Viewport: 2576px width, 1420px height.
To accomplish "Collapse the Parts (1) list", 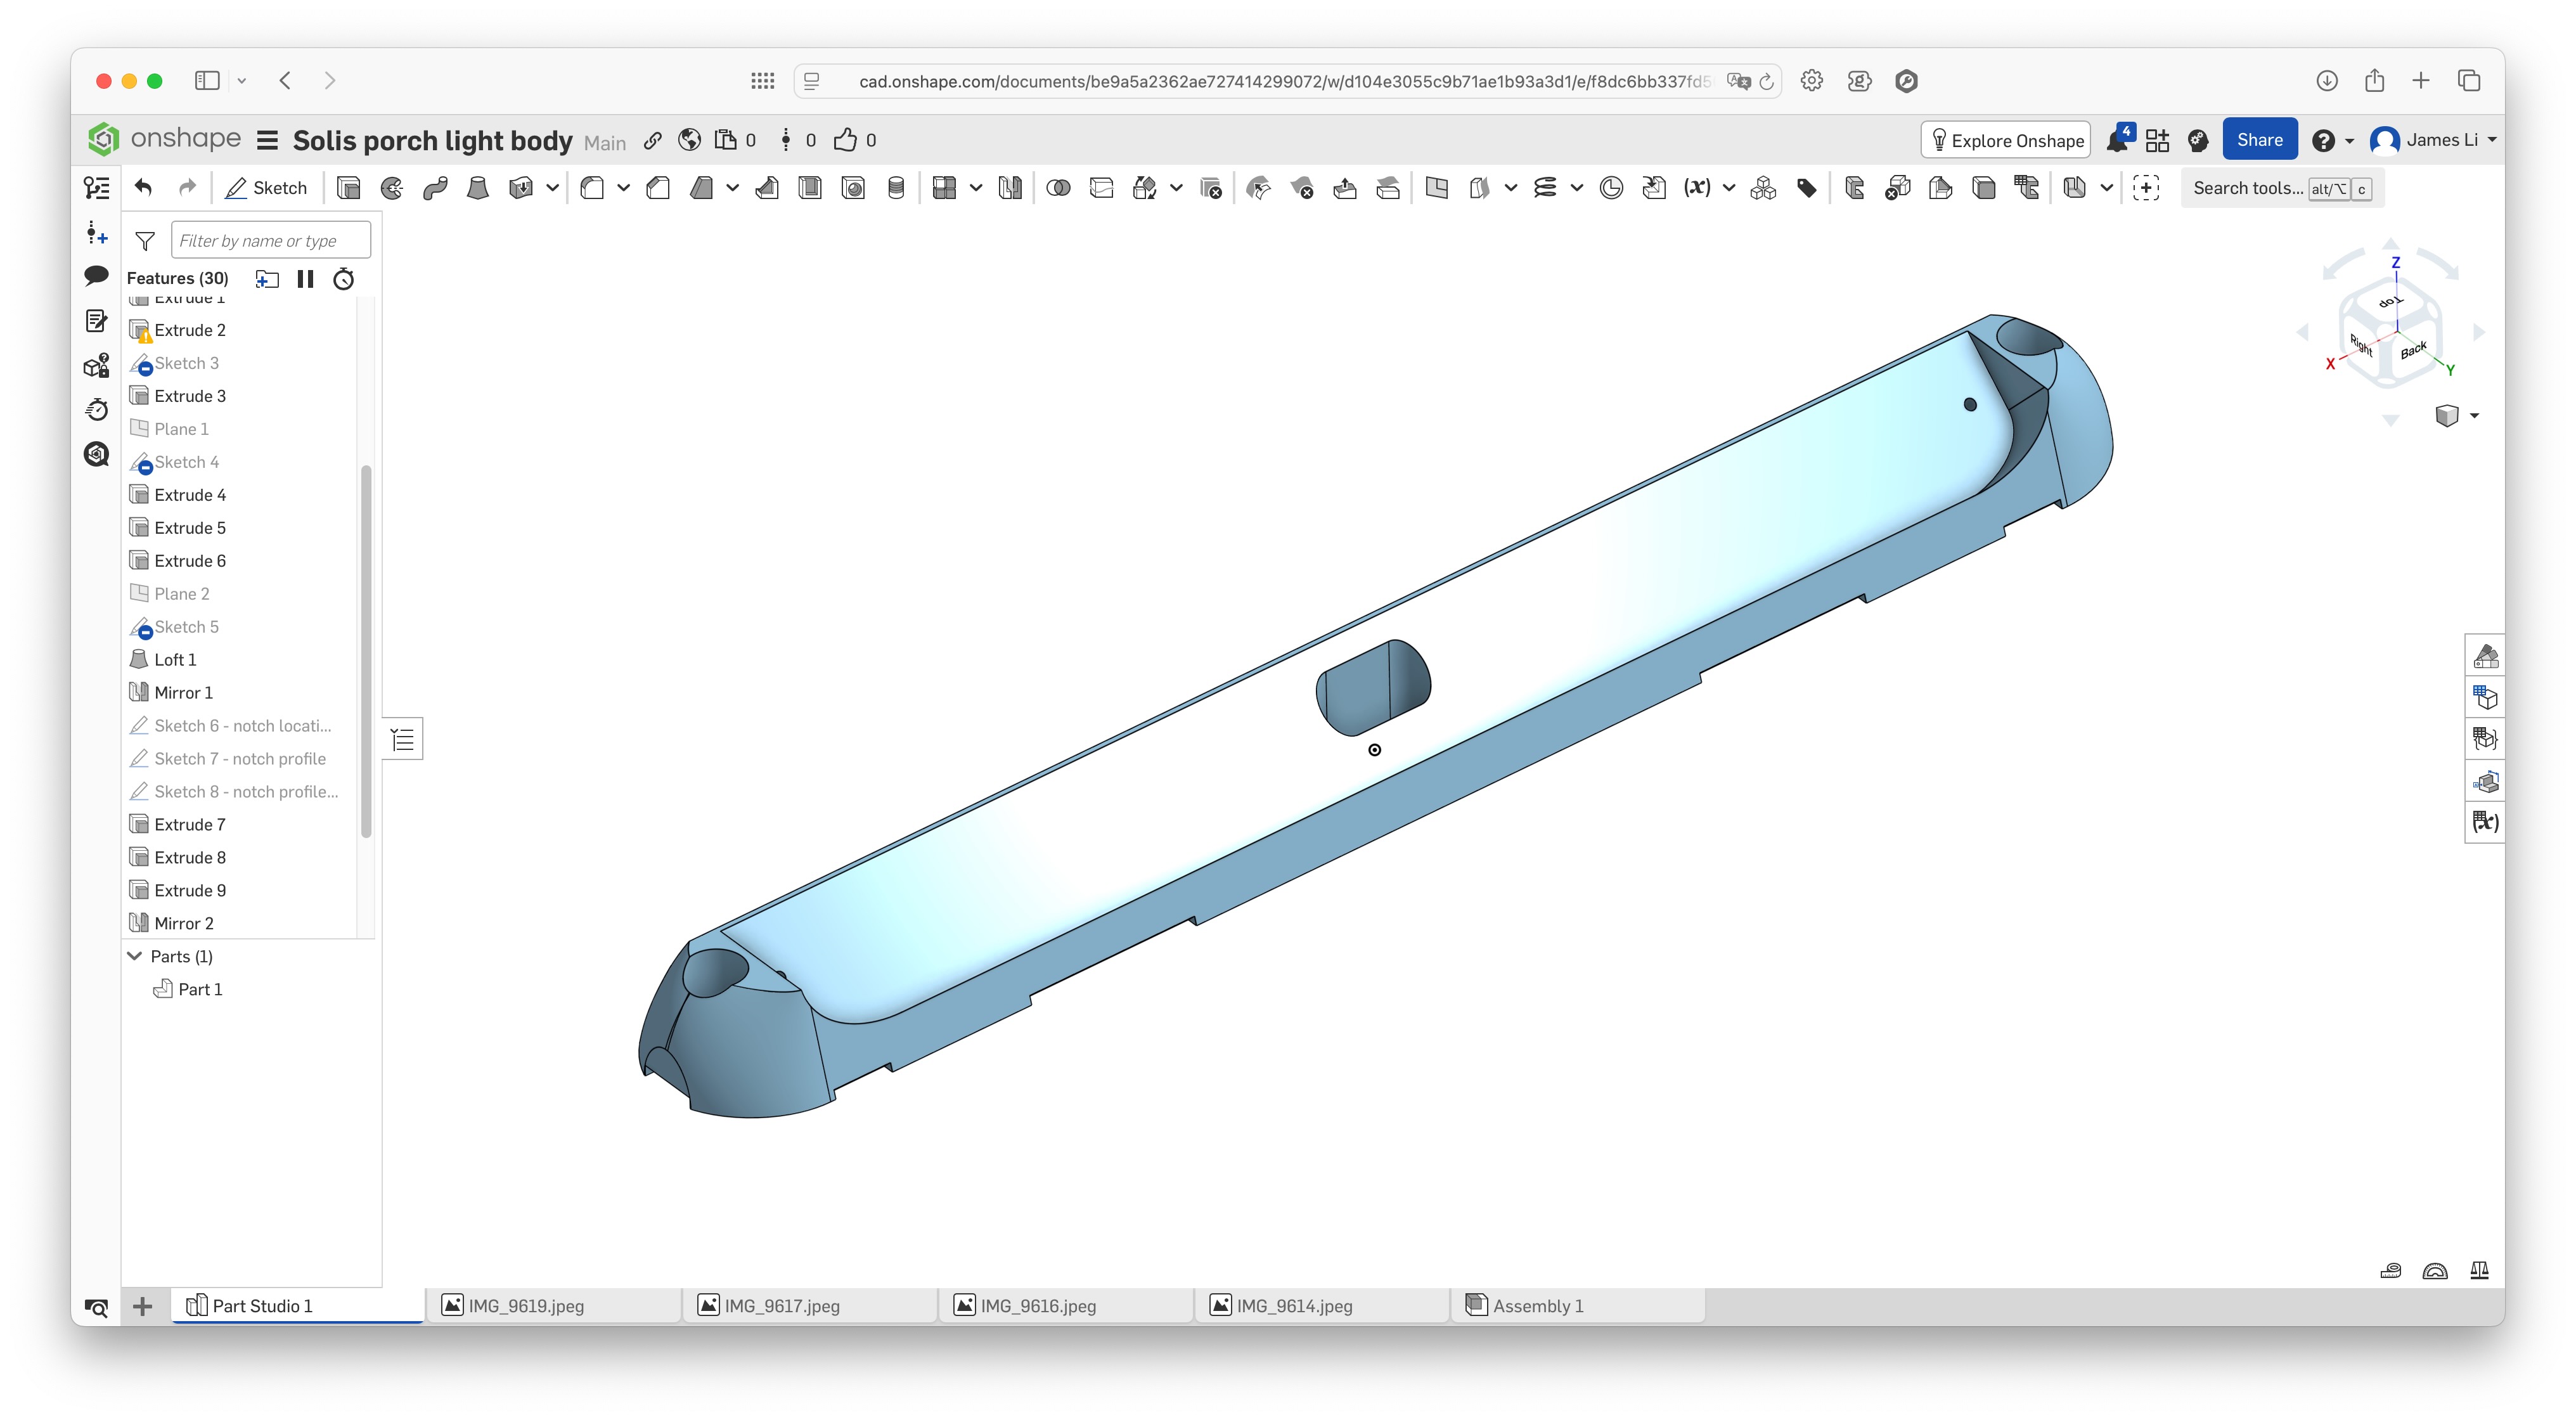I will [x=135, y=956].
